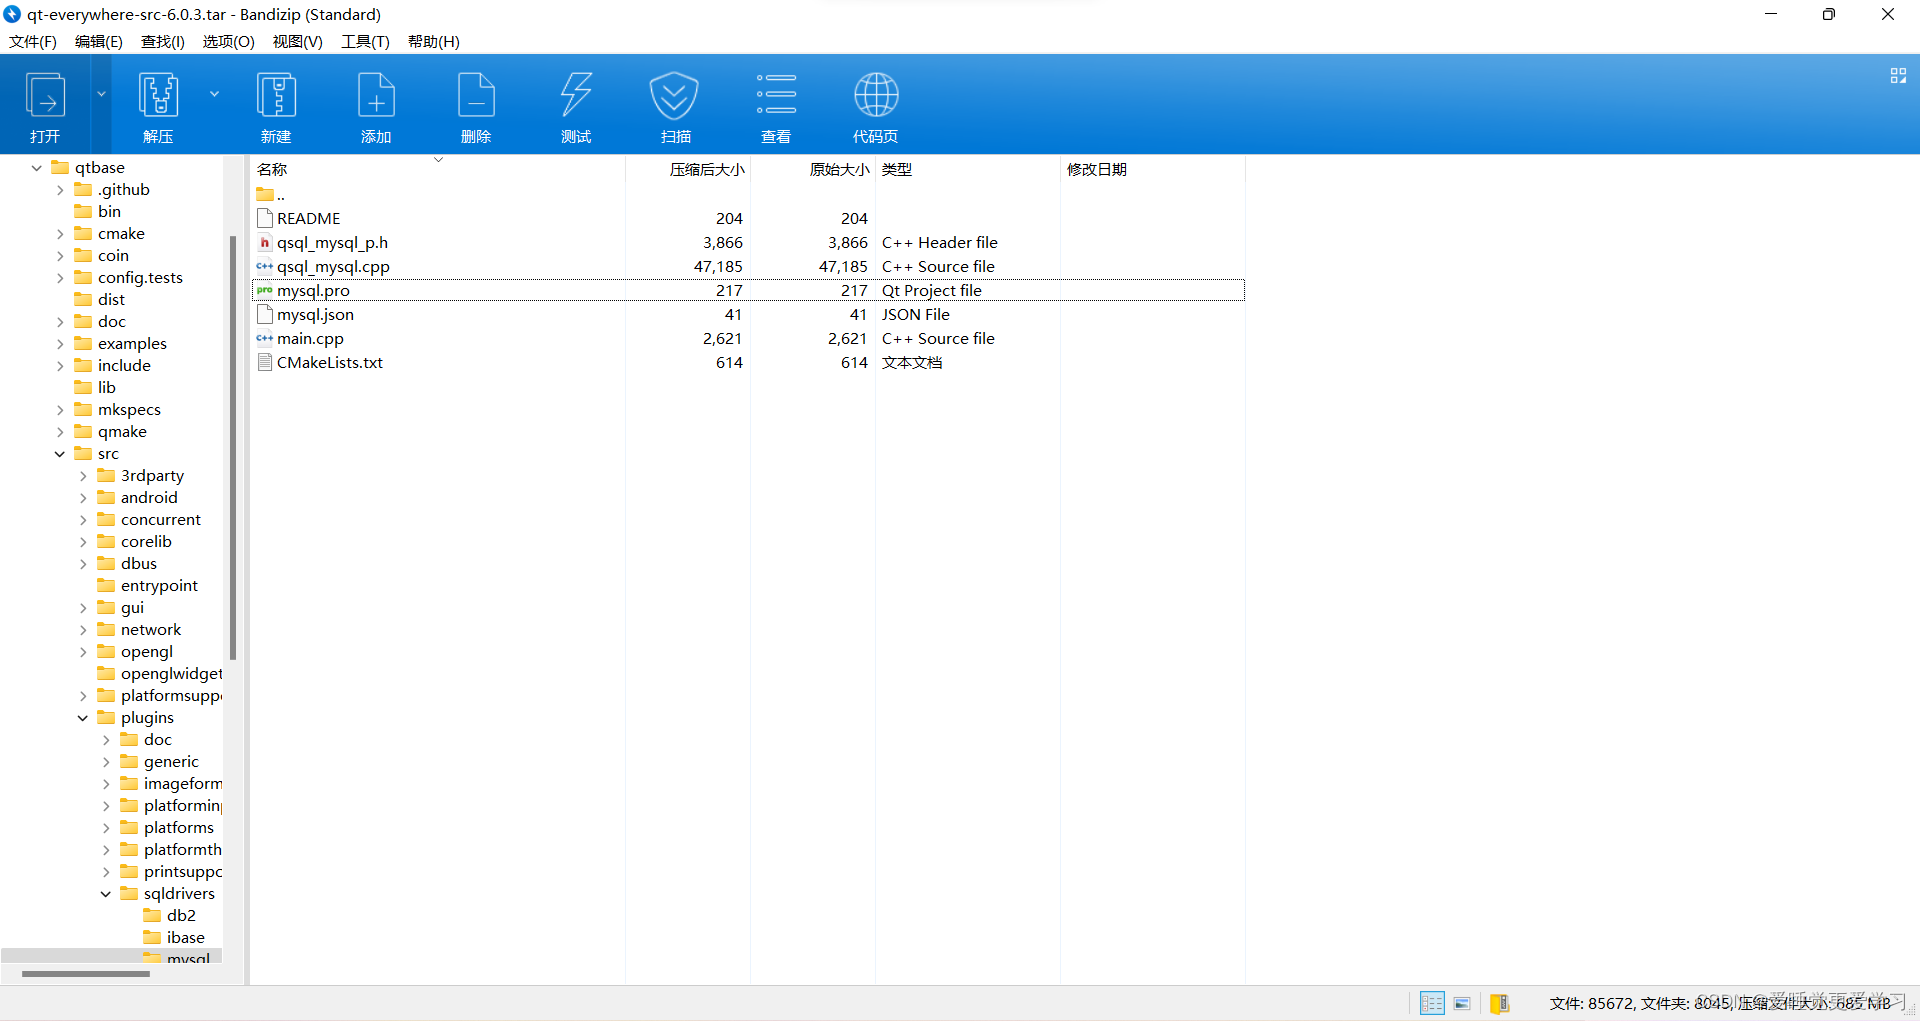
Task: Click the 文本文档 type cell of CMakeLists.txt
Action: (912, 362)
